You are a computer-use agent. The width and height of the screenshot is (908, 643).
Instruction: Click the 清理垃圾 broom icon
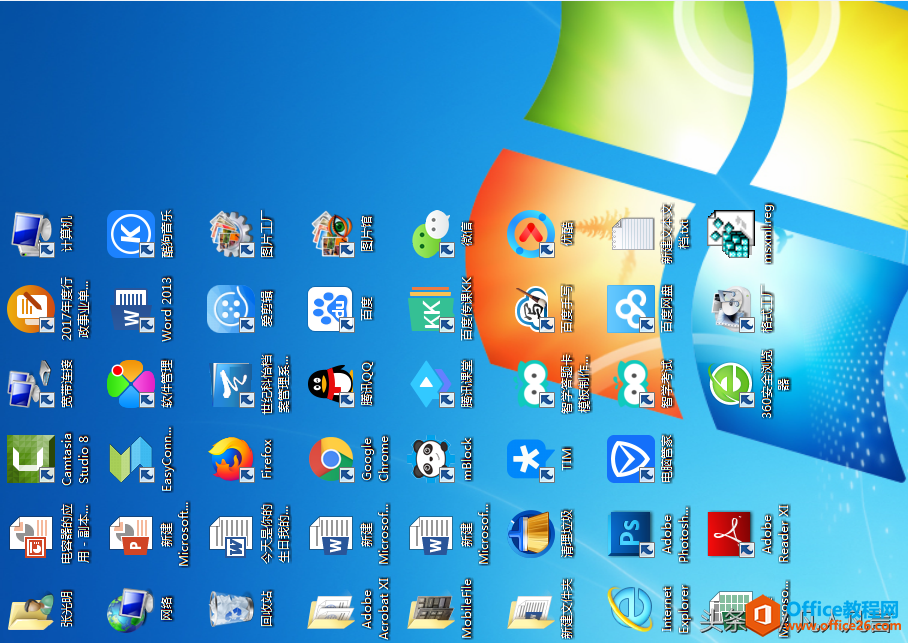(x=531, y=534)
